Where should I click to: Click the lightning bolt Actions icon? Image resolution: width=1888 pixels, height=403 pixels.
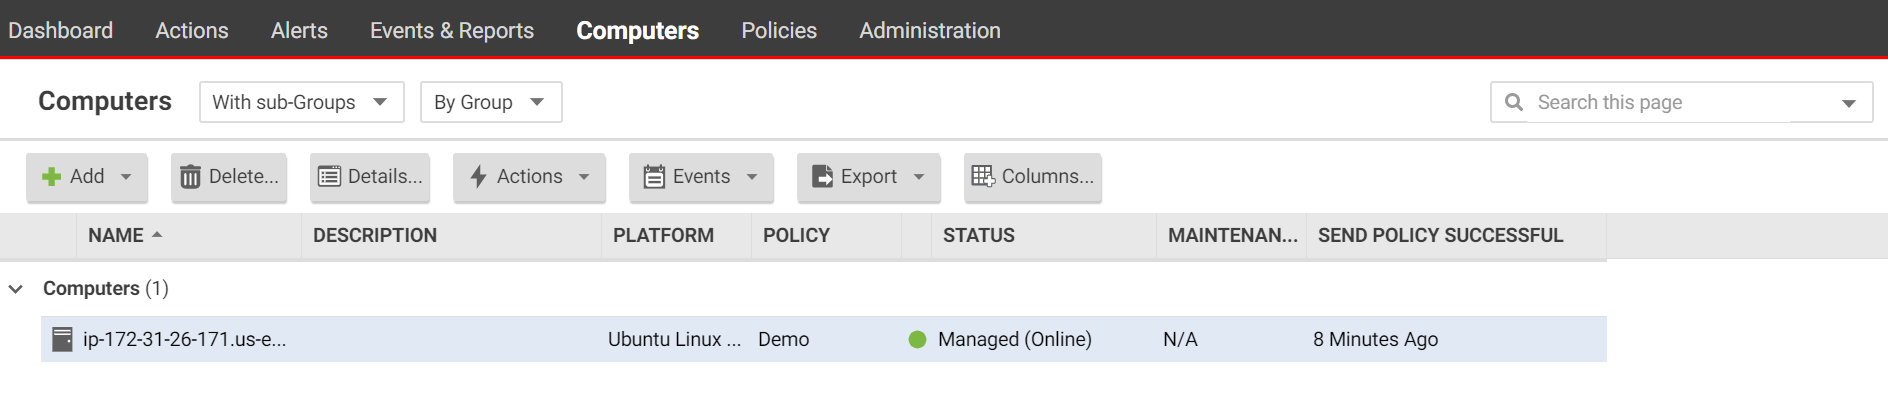pos(478,177)
